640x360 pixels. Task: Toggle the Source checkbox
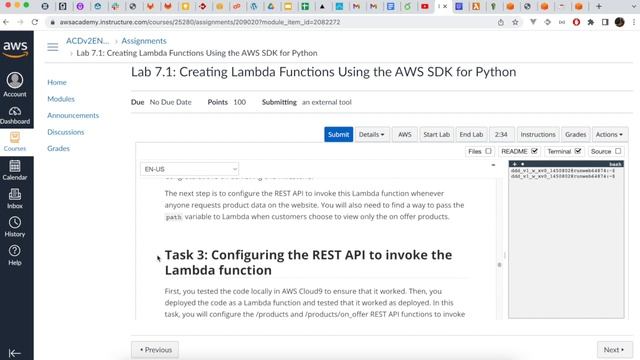[618, 151]
